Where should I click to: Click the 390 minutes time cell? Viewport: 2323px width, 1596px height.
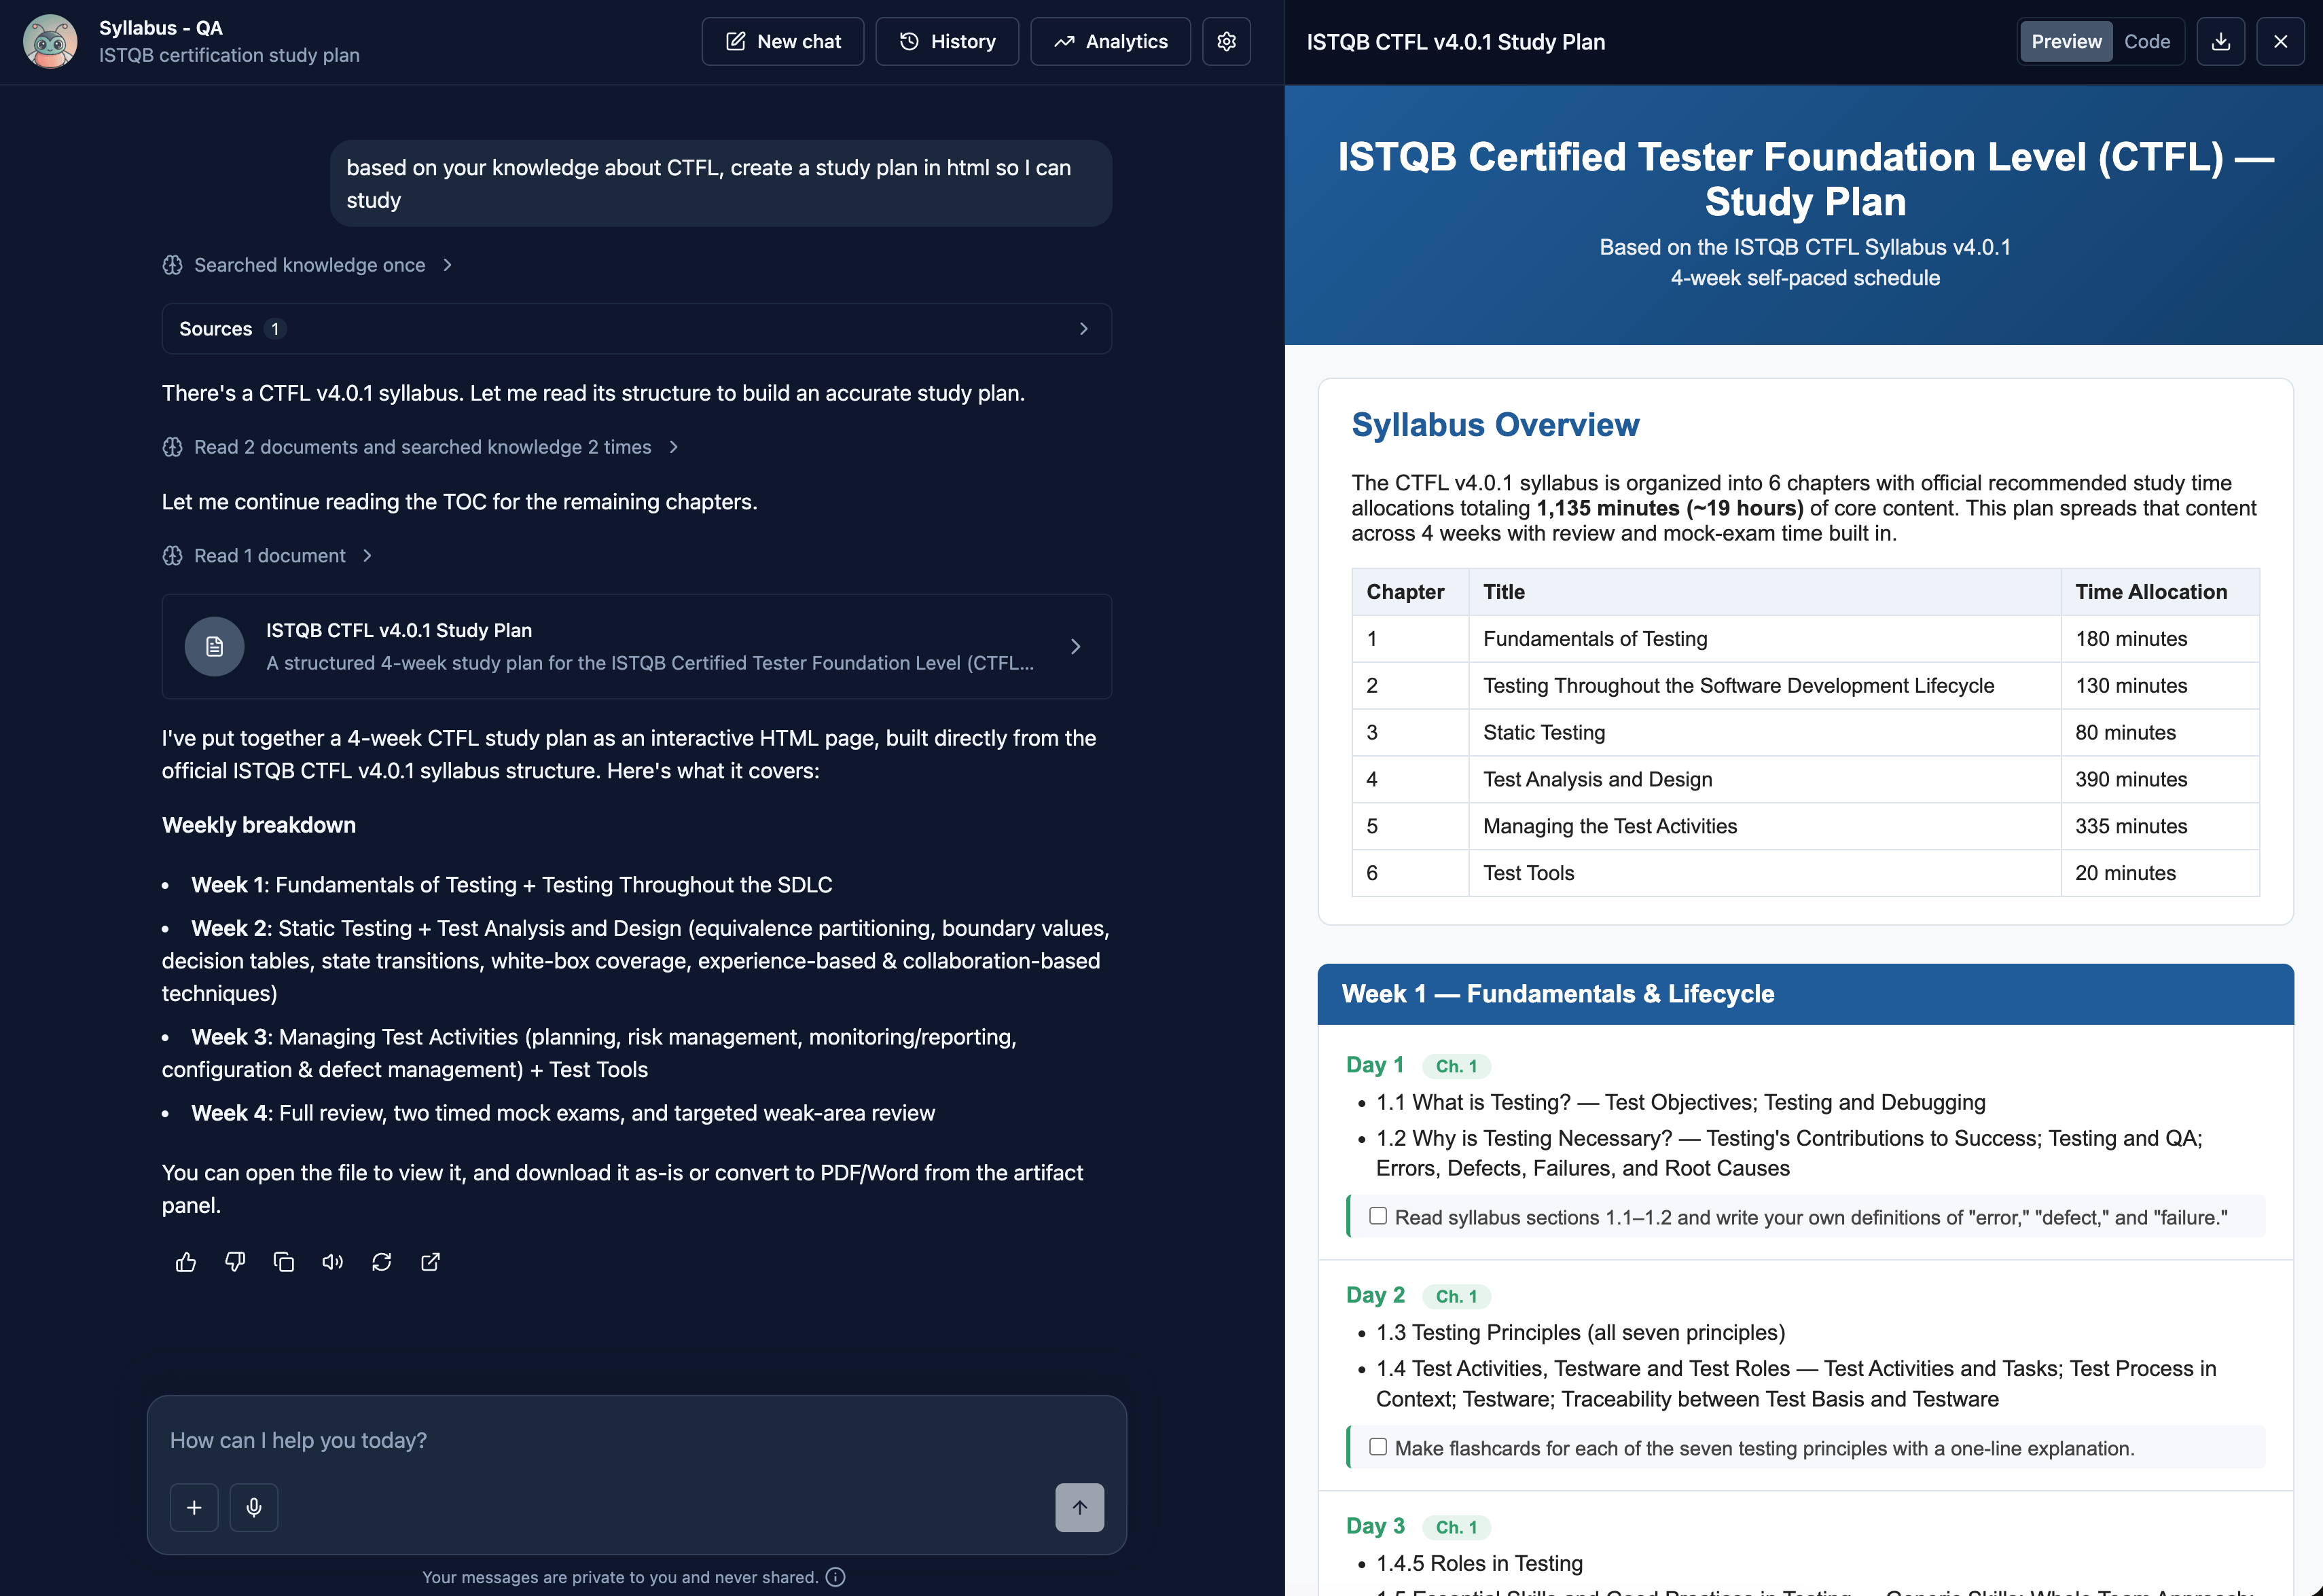[2160, 780]
